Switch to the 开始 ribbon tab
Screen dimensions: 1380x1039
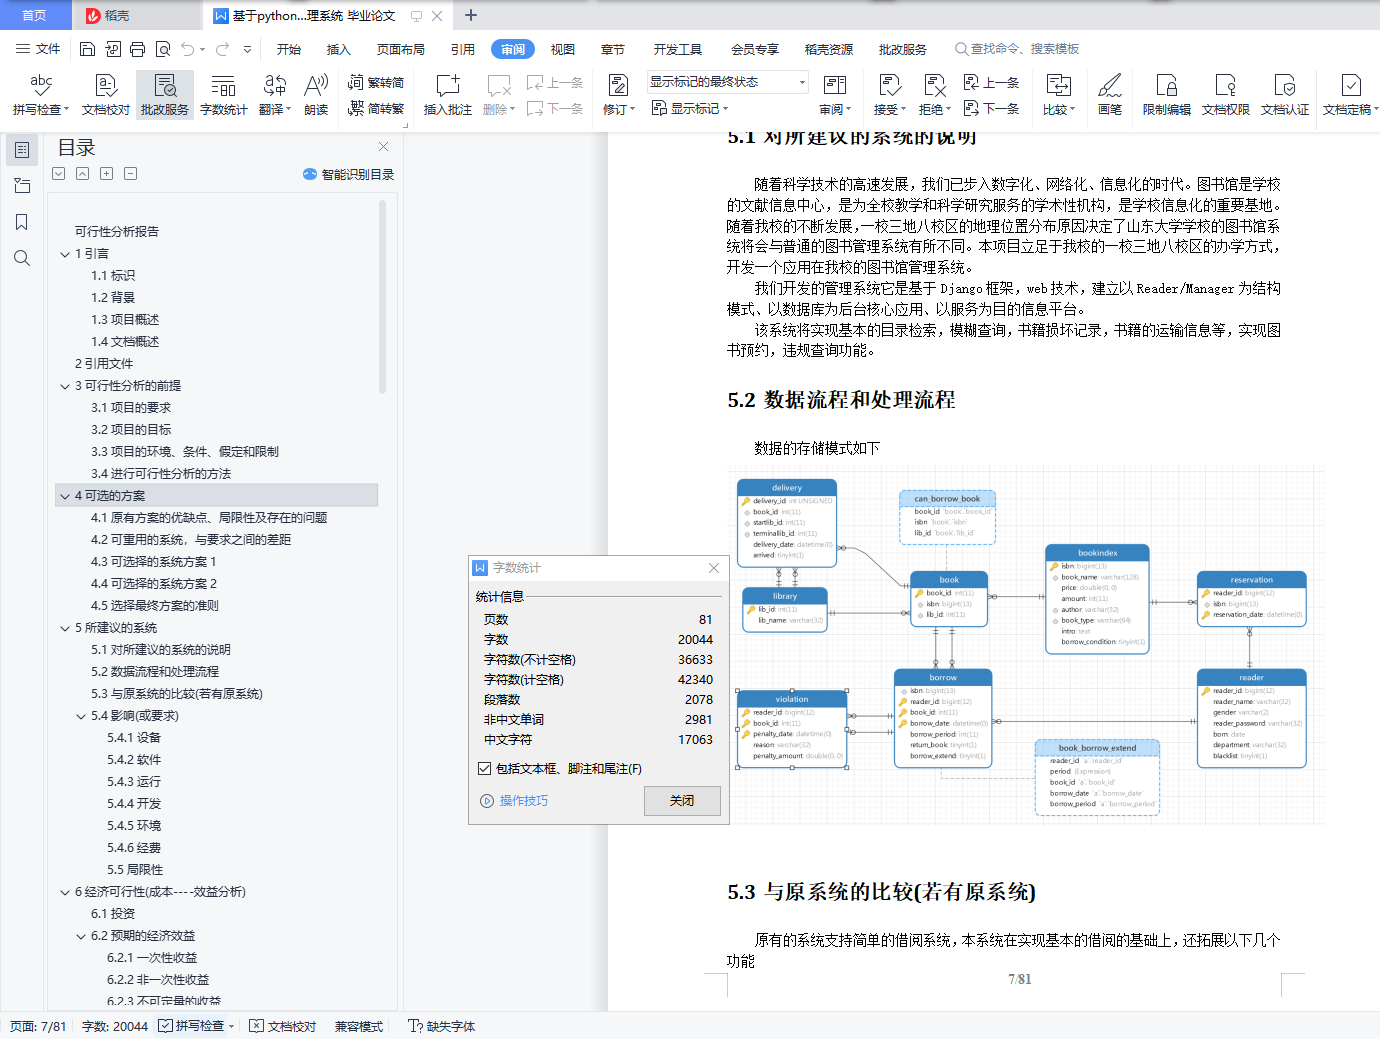pos(289,49)
